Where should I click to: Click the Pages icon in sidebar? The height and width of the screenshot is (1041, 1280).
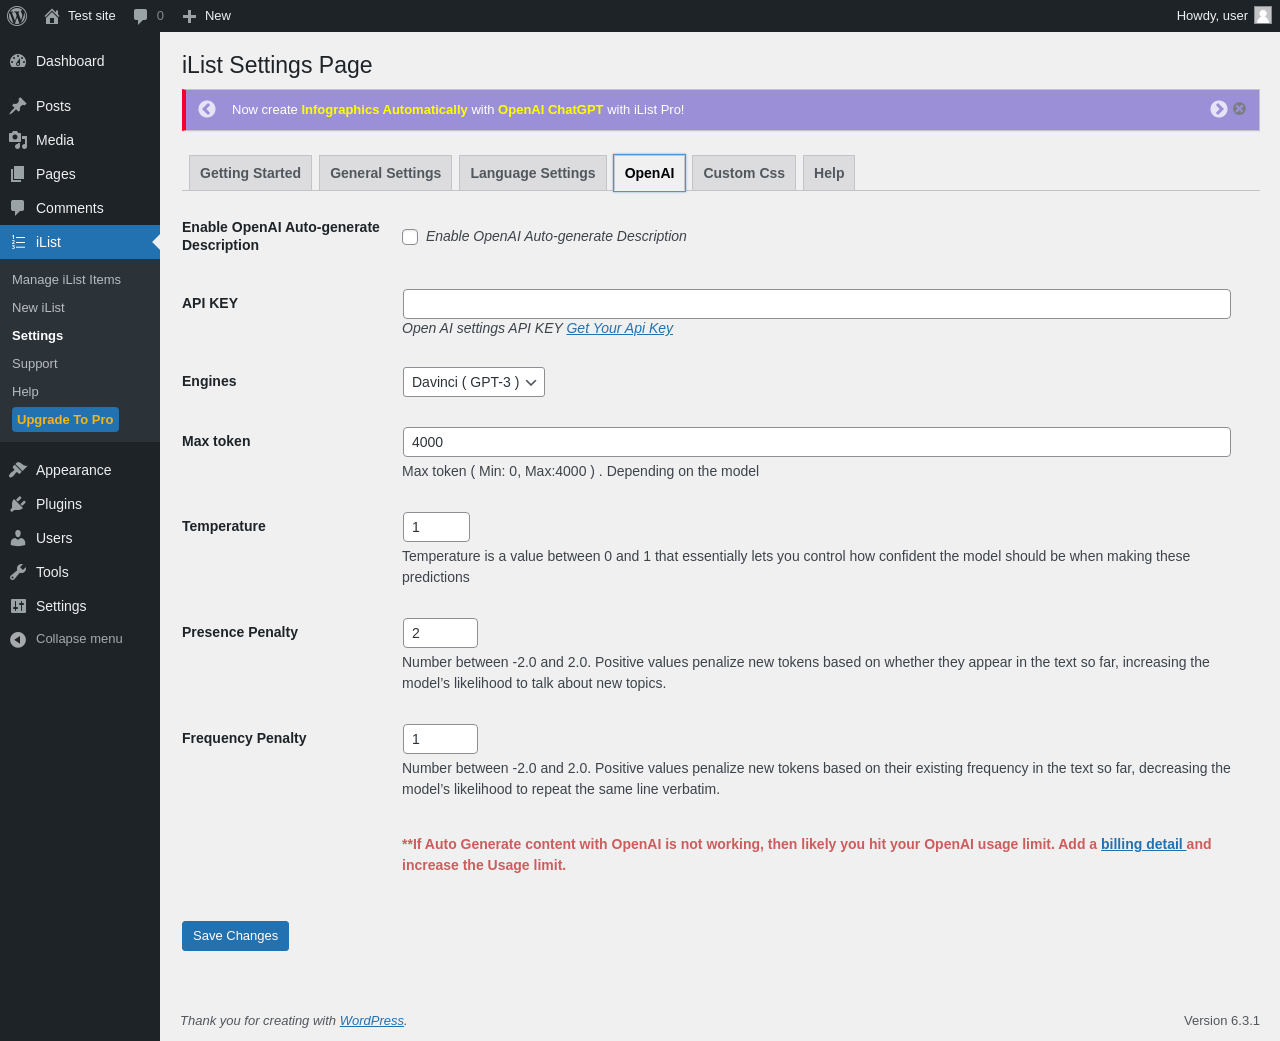18,174
